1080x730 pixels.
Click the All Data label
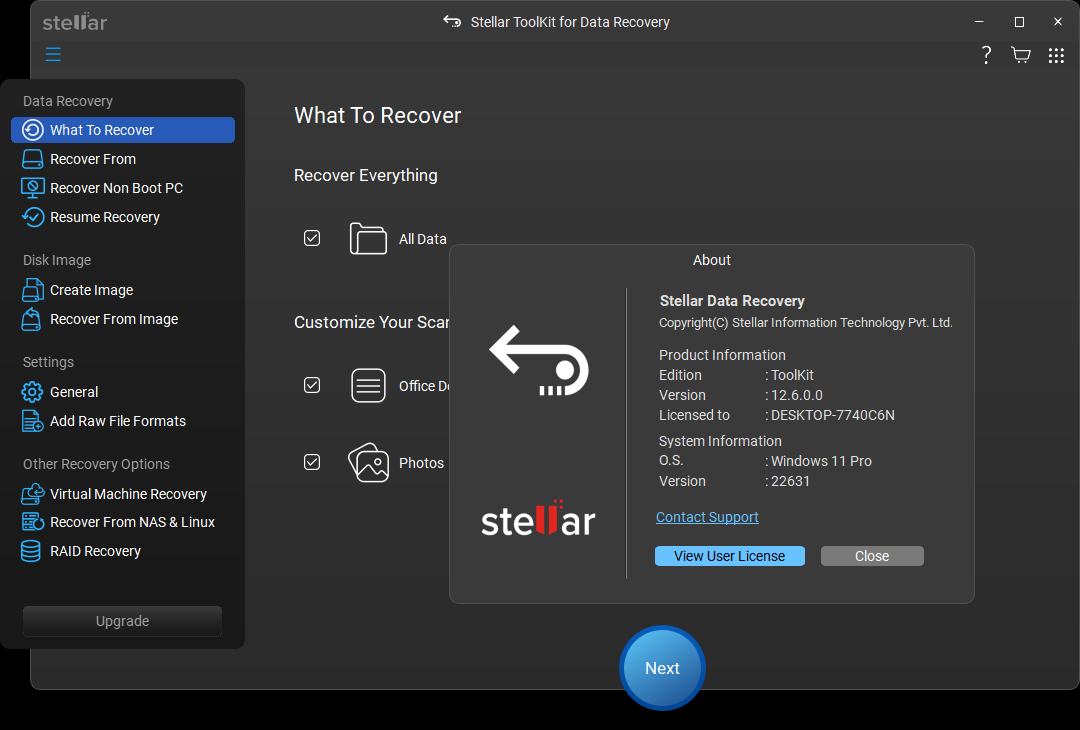[x=423, y=239]
